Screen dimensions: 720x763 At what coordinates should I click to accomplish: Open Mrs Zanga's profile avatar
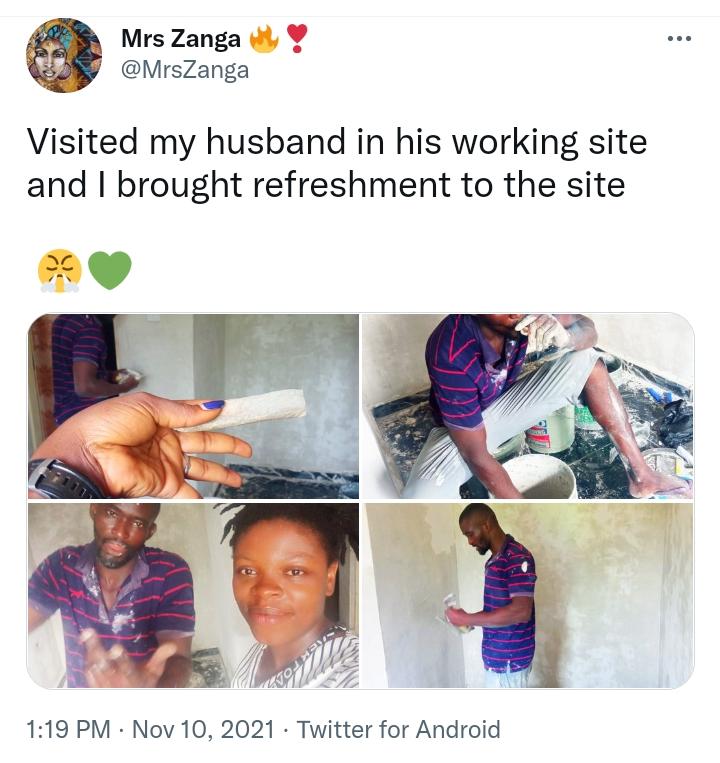click(64, 55)
